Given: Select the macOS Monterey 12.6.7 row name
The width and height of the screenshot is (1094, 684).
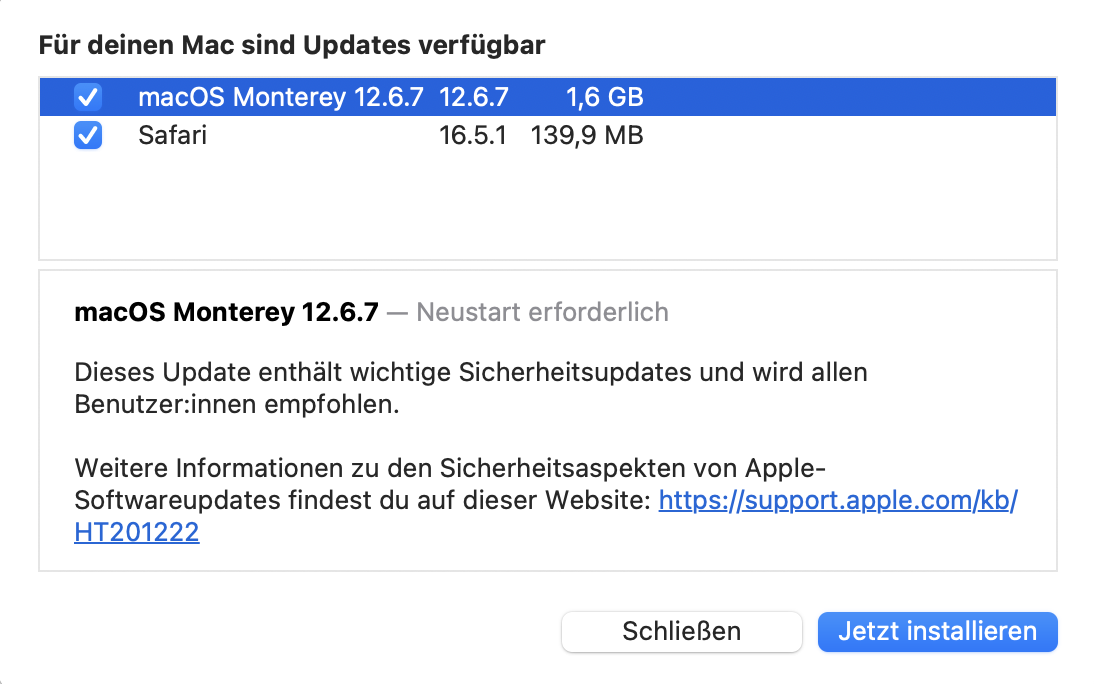Looking at the screenshot, I should click(281, 97).
